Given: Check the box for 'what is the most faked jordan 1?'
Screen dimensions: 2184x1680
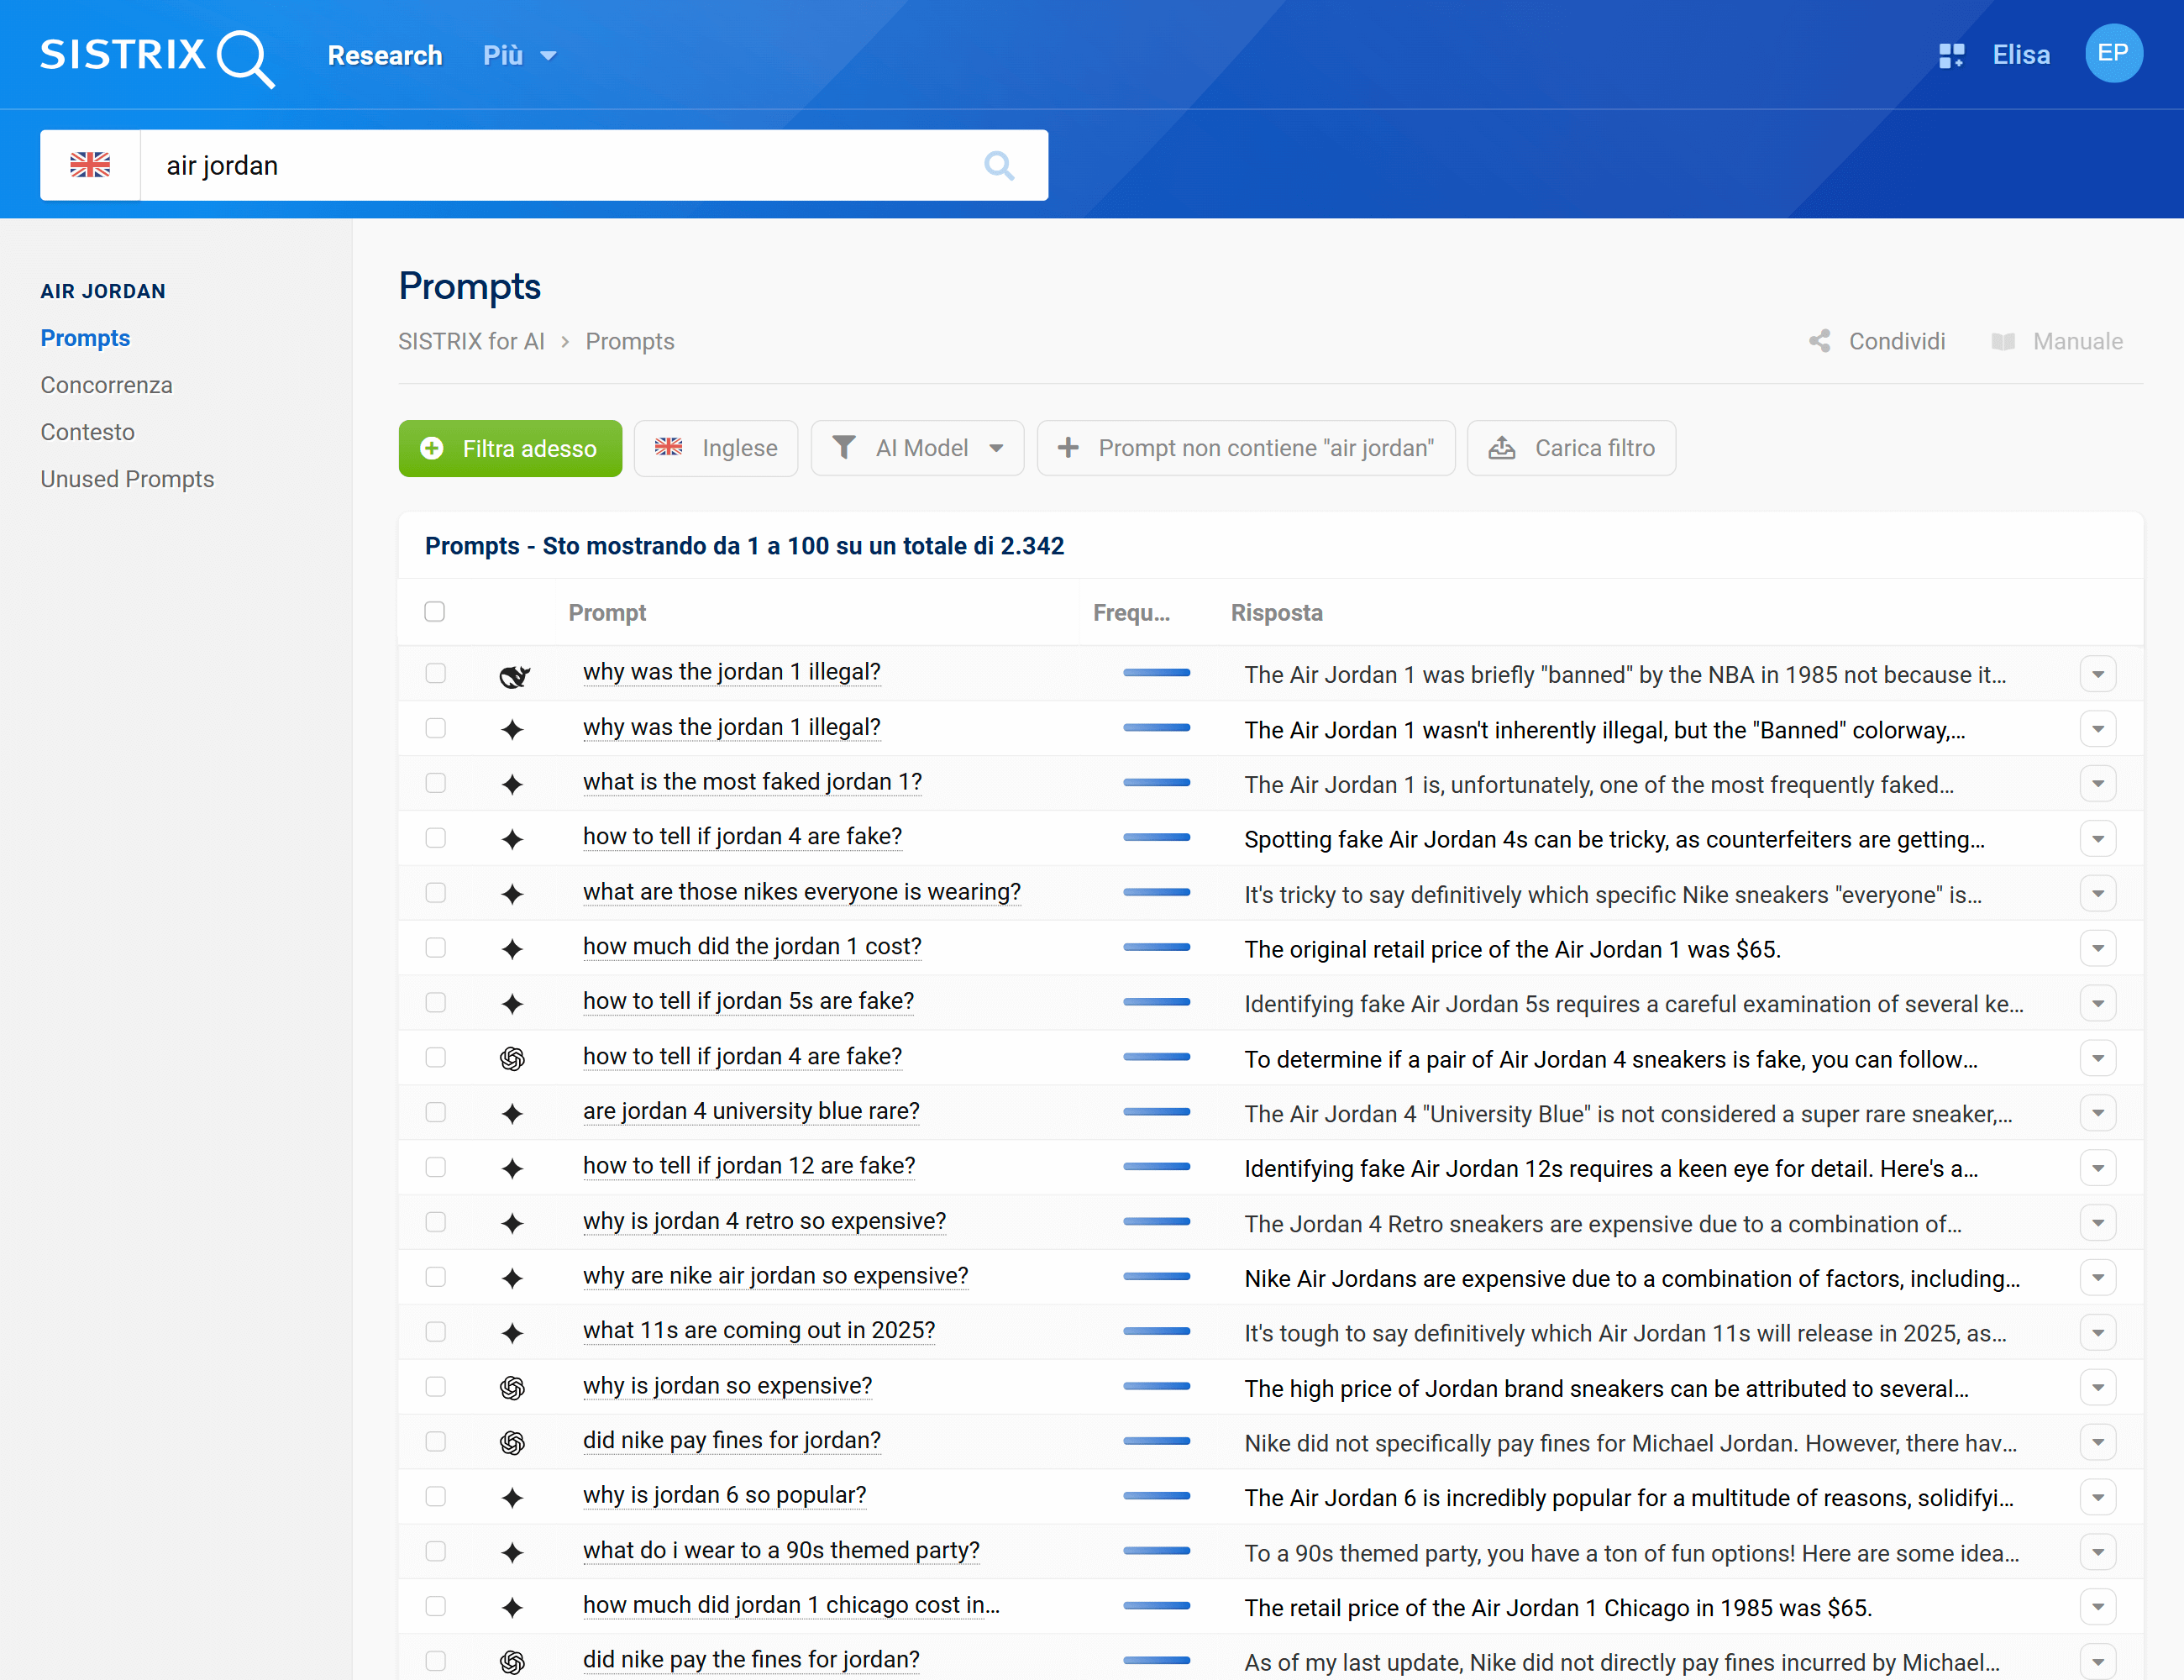Looking at the screenshot, I should coord(435,783).
